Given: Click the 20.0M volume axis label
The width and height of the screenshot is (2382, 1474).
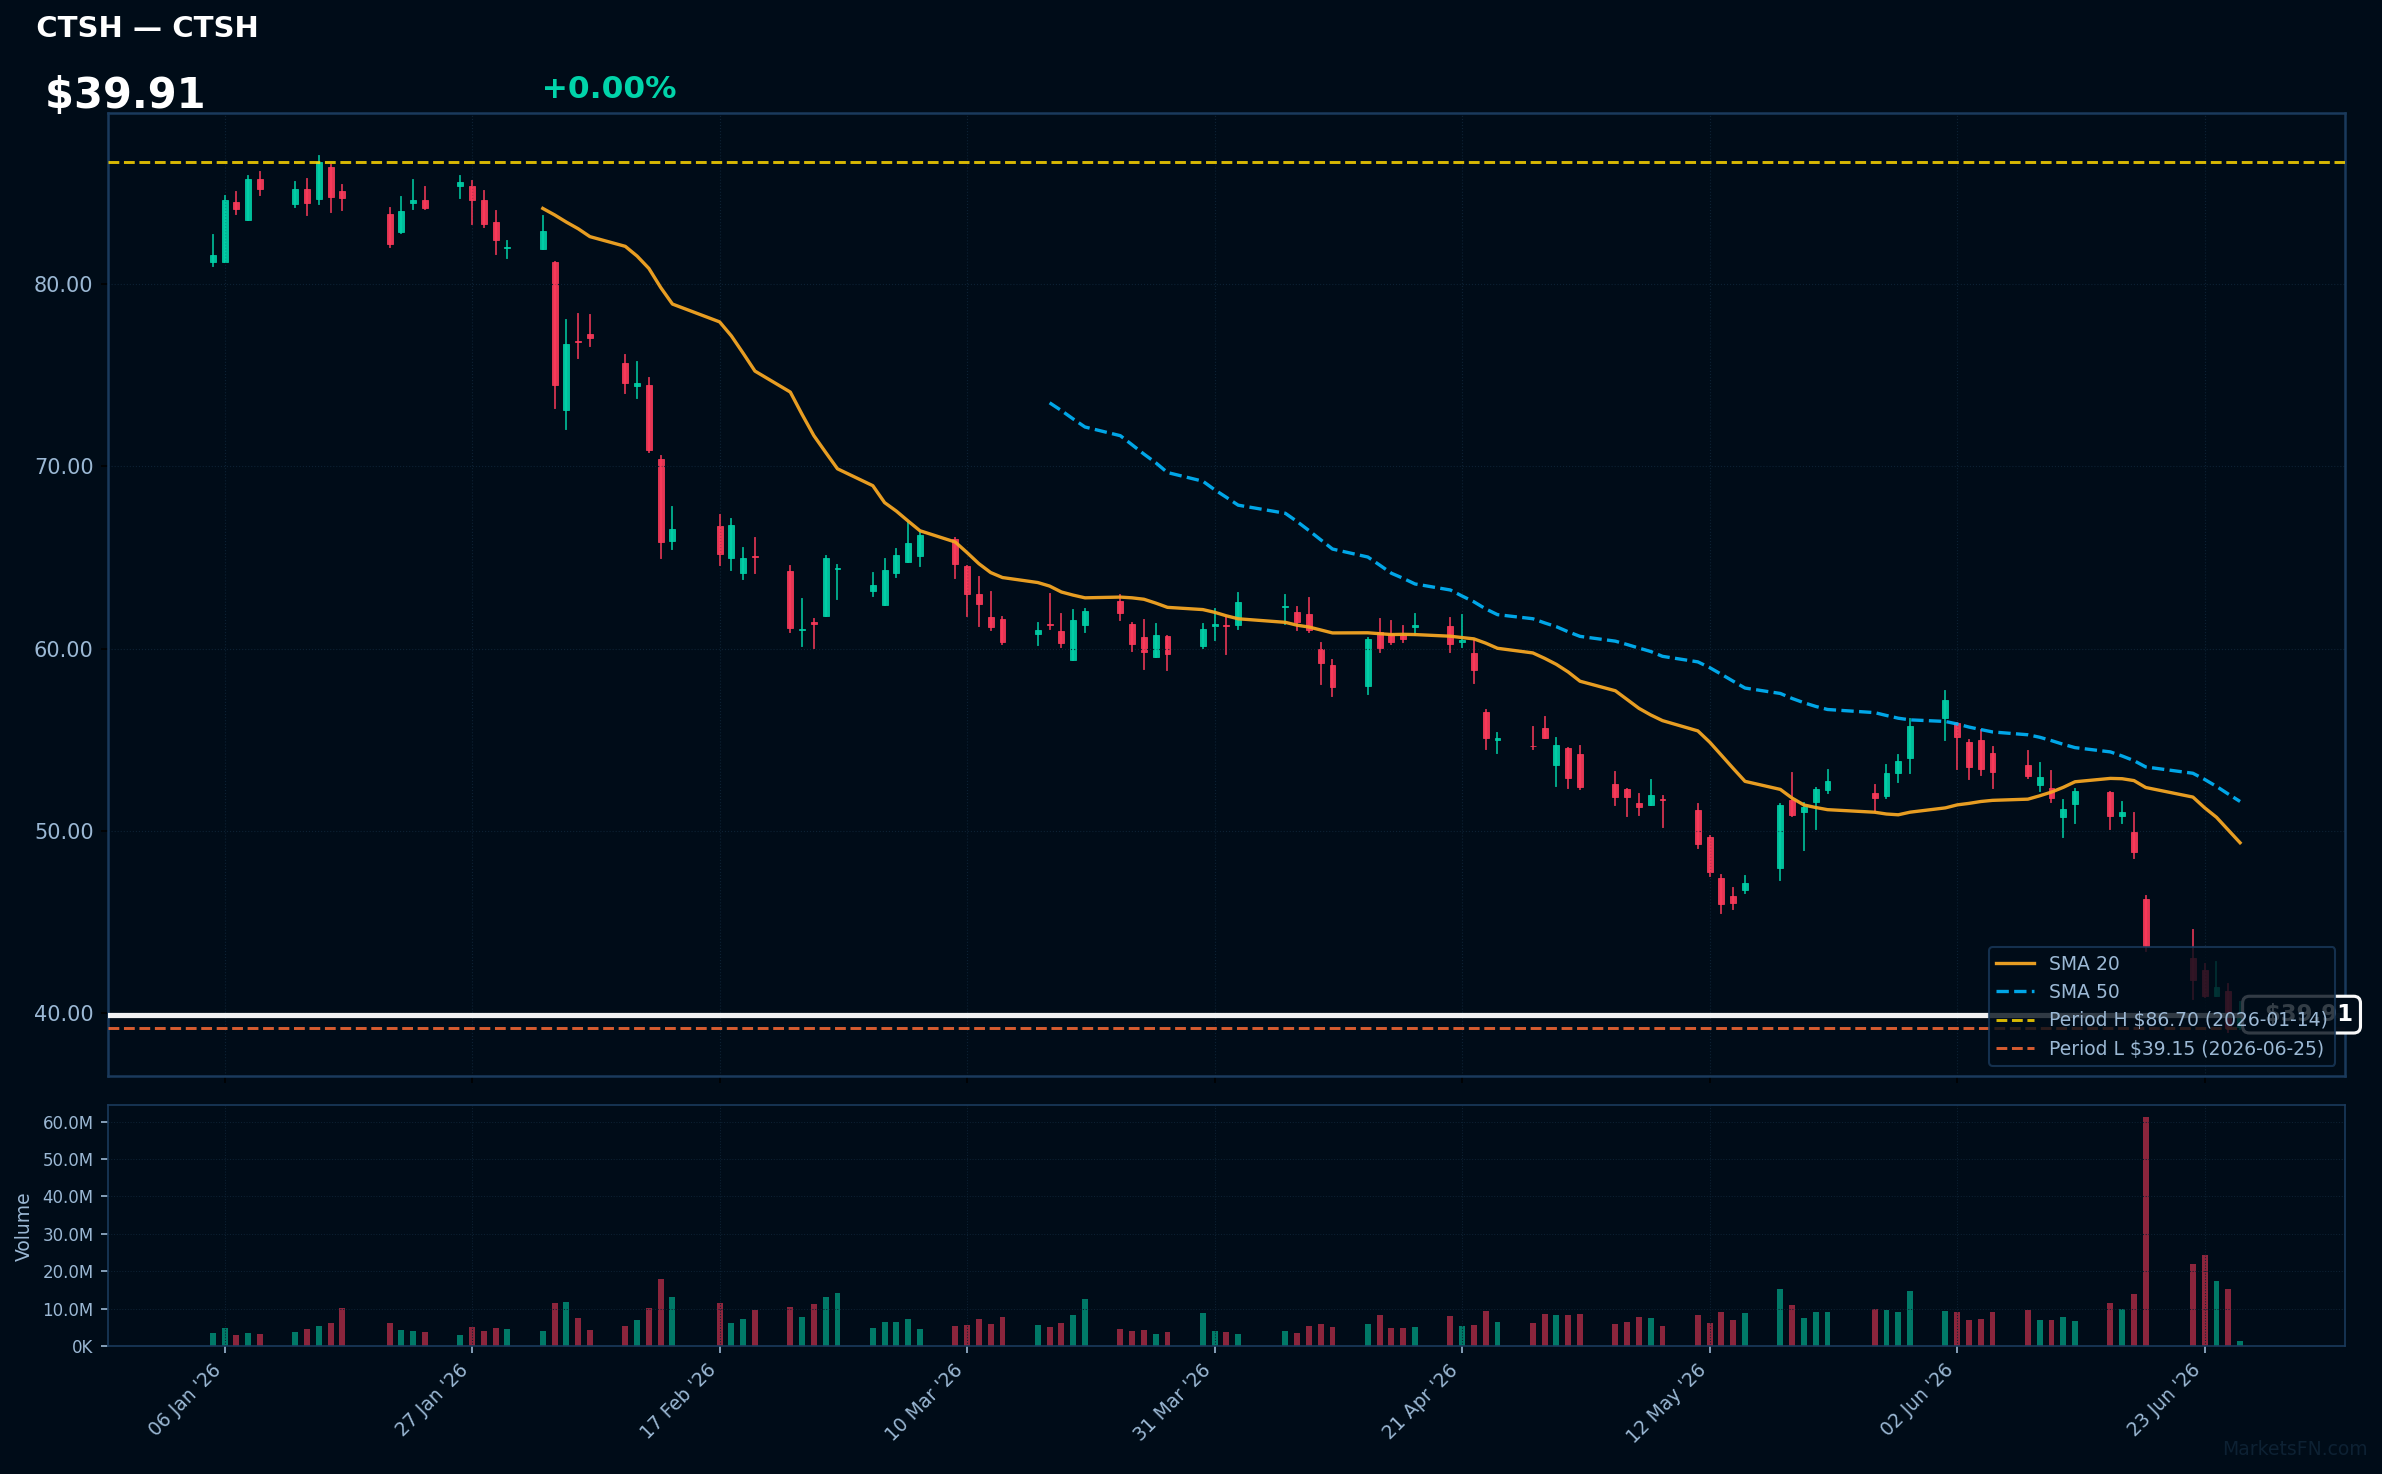Looking at the screenshot, I should 68,1272.
